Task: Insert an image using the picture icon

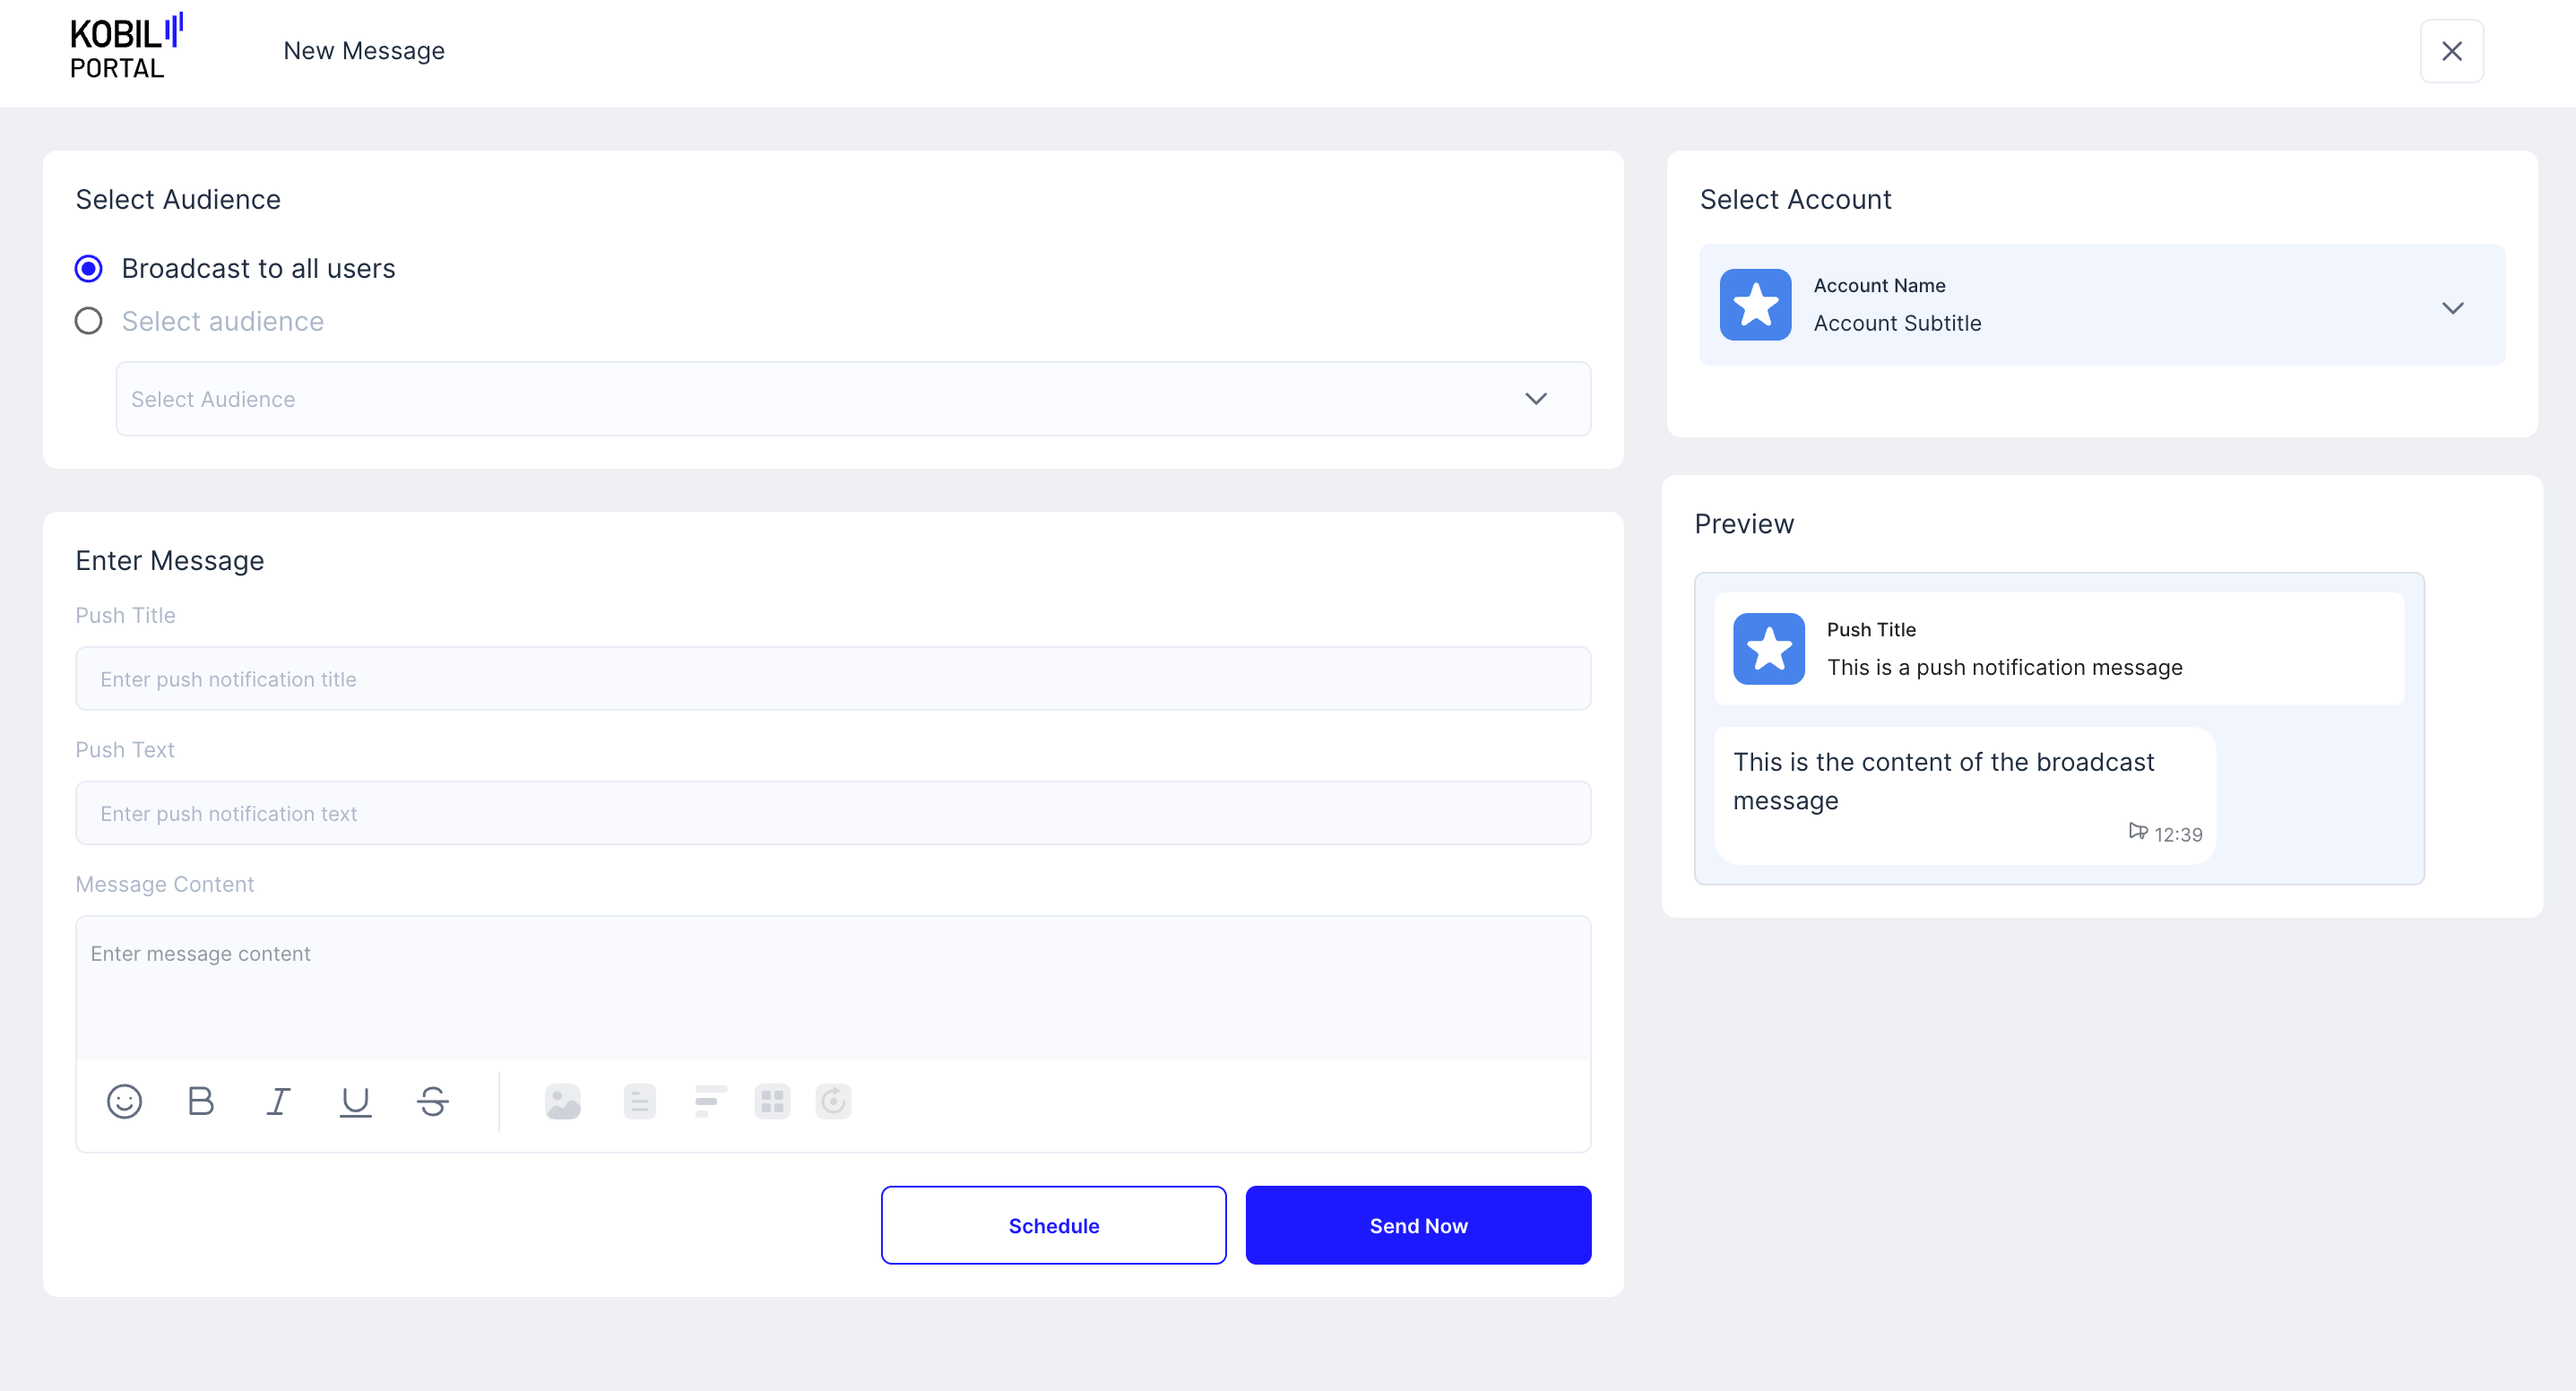Action: (x=562, y=1101)
